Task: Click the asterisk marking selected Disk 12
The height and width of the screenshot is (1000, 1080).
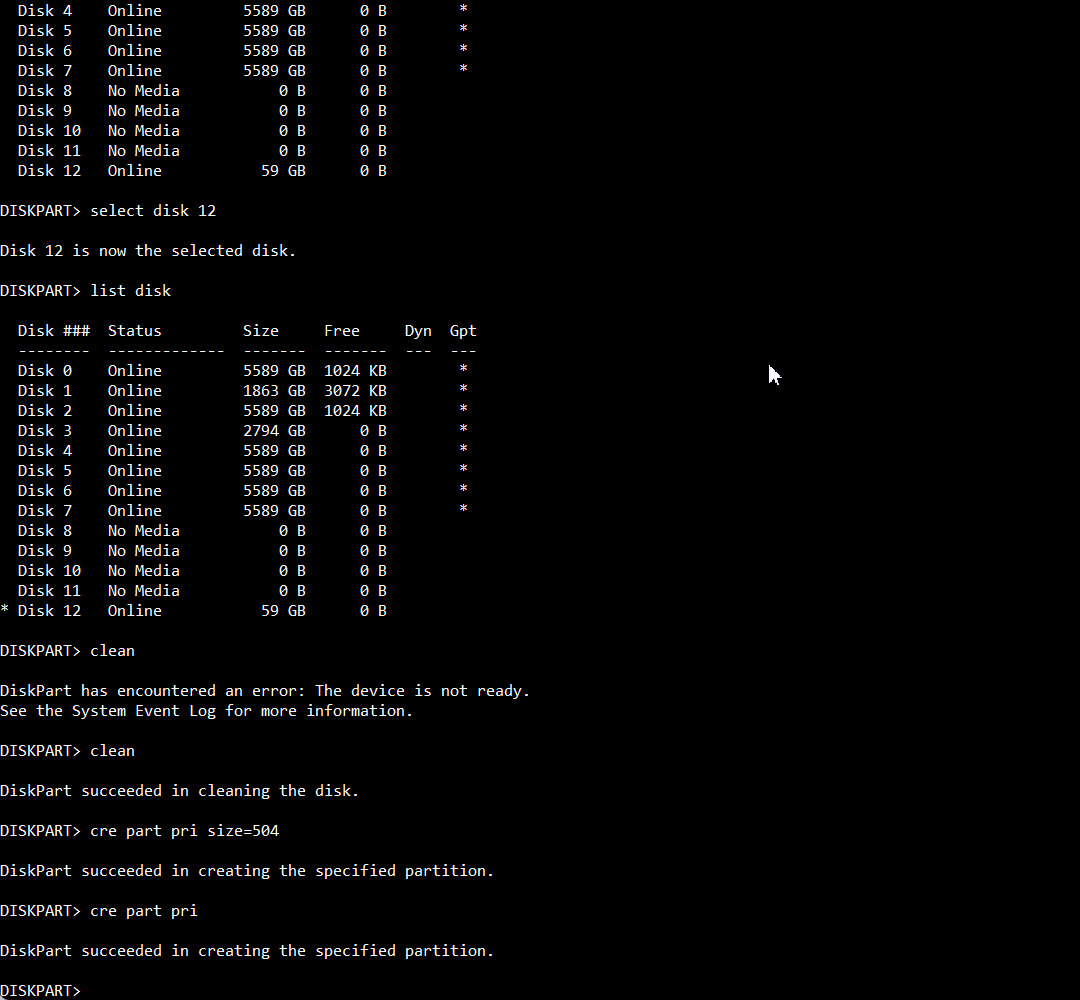Action: coord(5,610)
